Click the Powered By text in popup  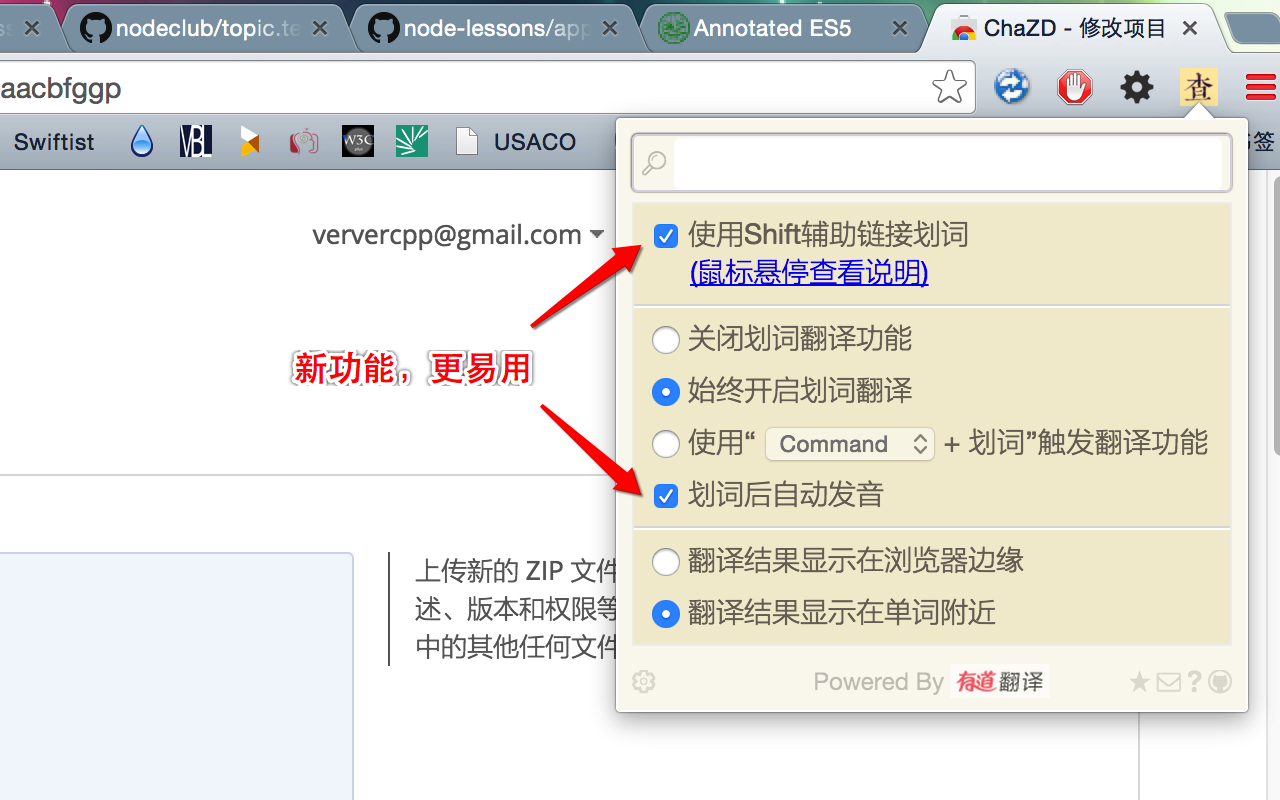click(x=878, y=682)
